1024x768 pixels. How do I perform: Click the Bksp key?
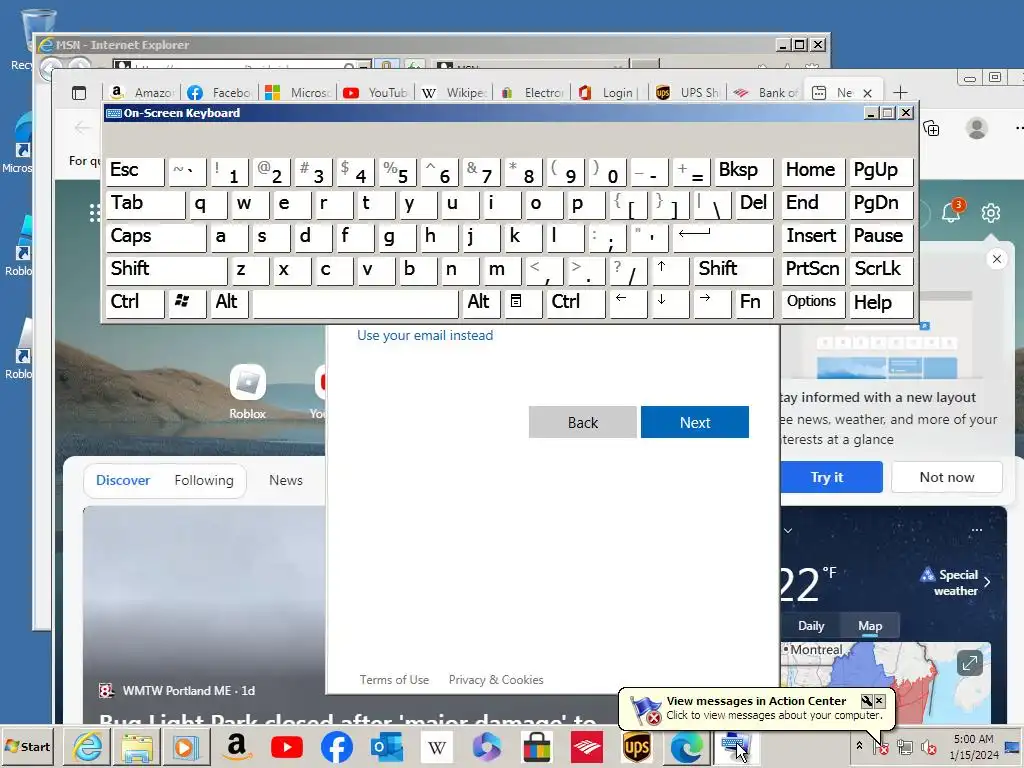[x=743, y=171]
